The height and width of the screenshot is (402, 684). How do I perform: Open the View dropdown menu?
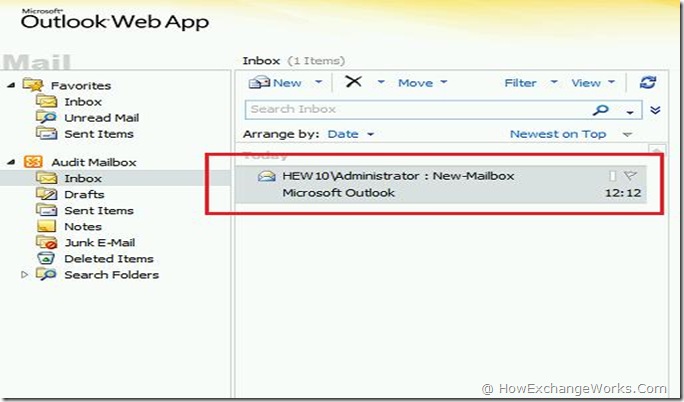[x=593, y=82]
